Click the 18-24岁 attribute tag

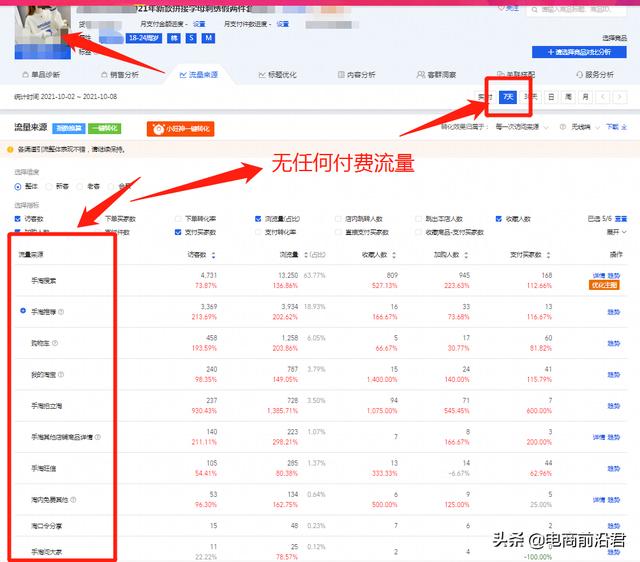[144, 38]
